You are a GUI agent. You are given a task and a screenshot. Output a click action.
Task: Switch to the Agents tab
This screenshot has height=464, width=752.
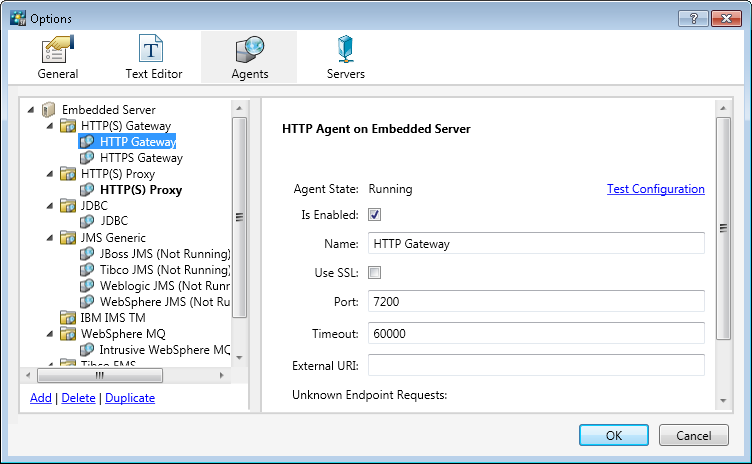pos(249,57)
